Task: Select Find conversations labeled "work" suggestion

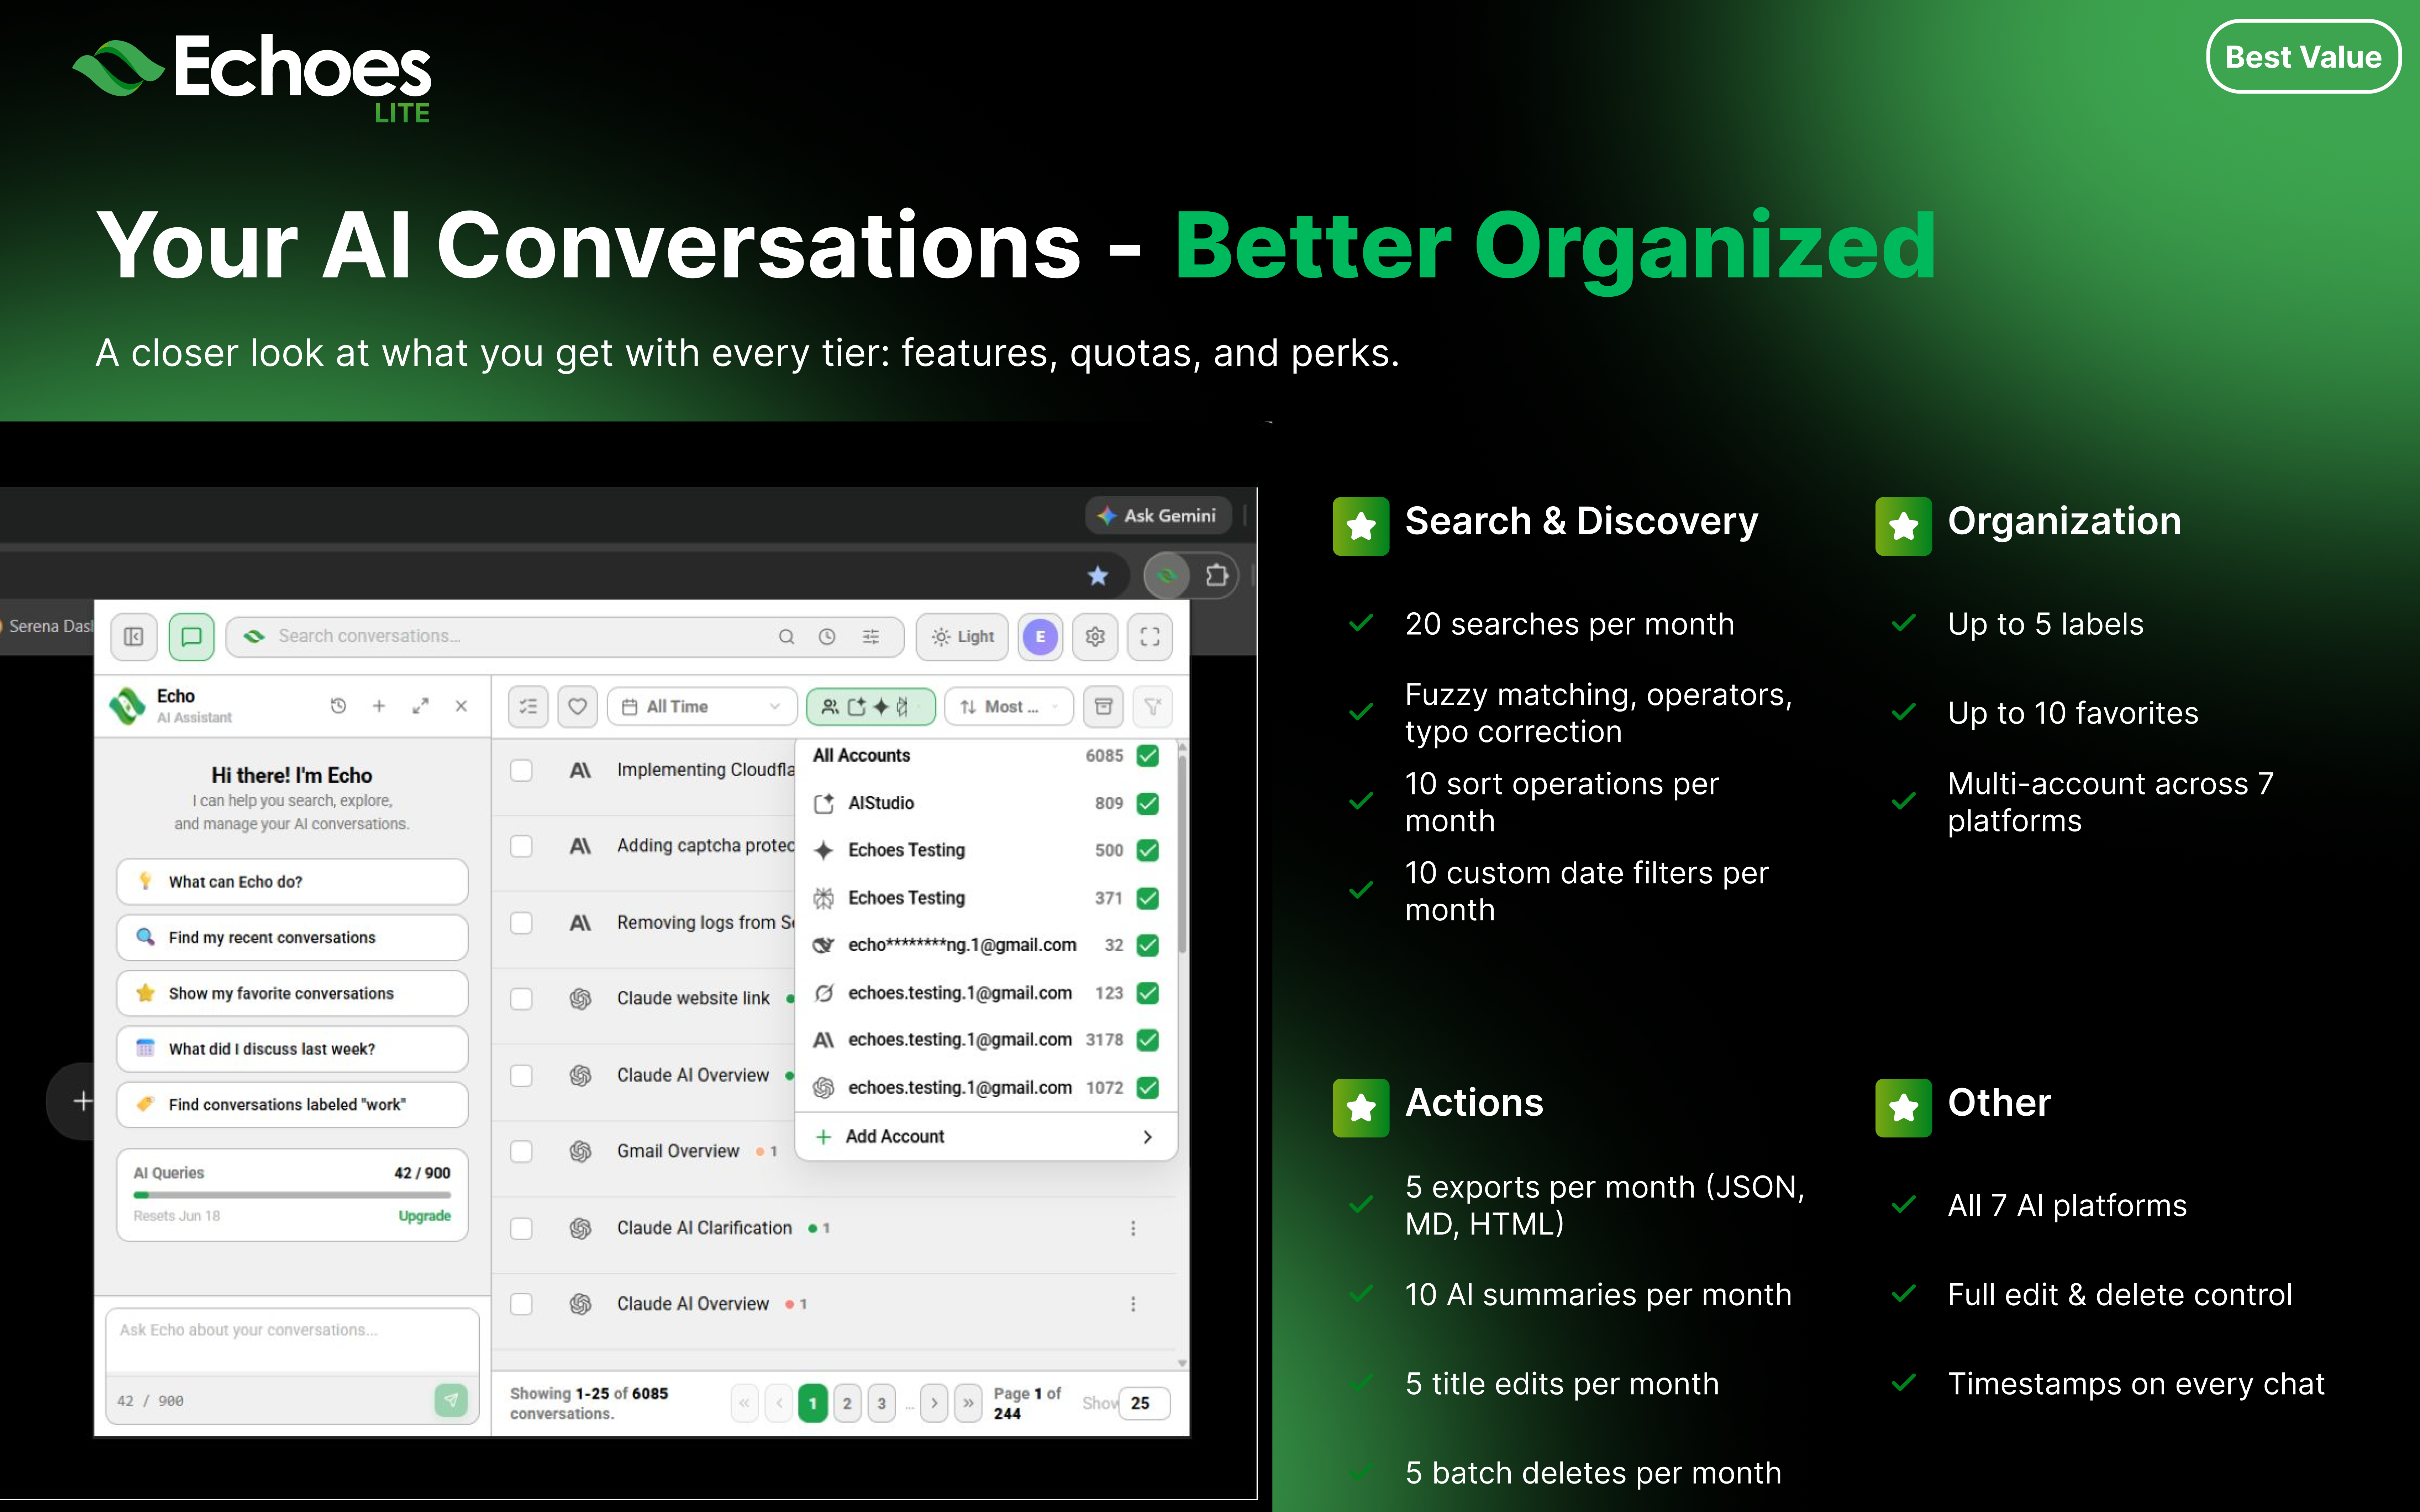Action: tap(292, 1105)
